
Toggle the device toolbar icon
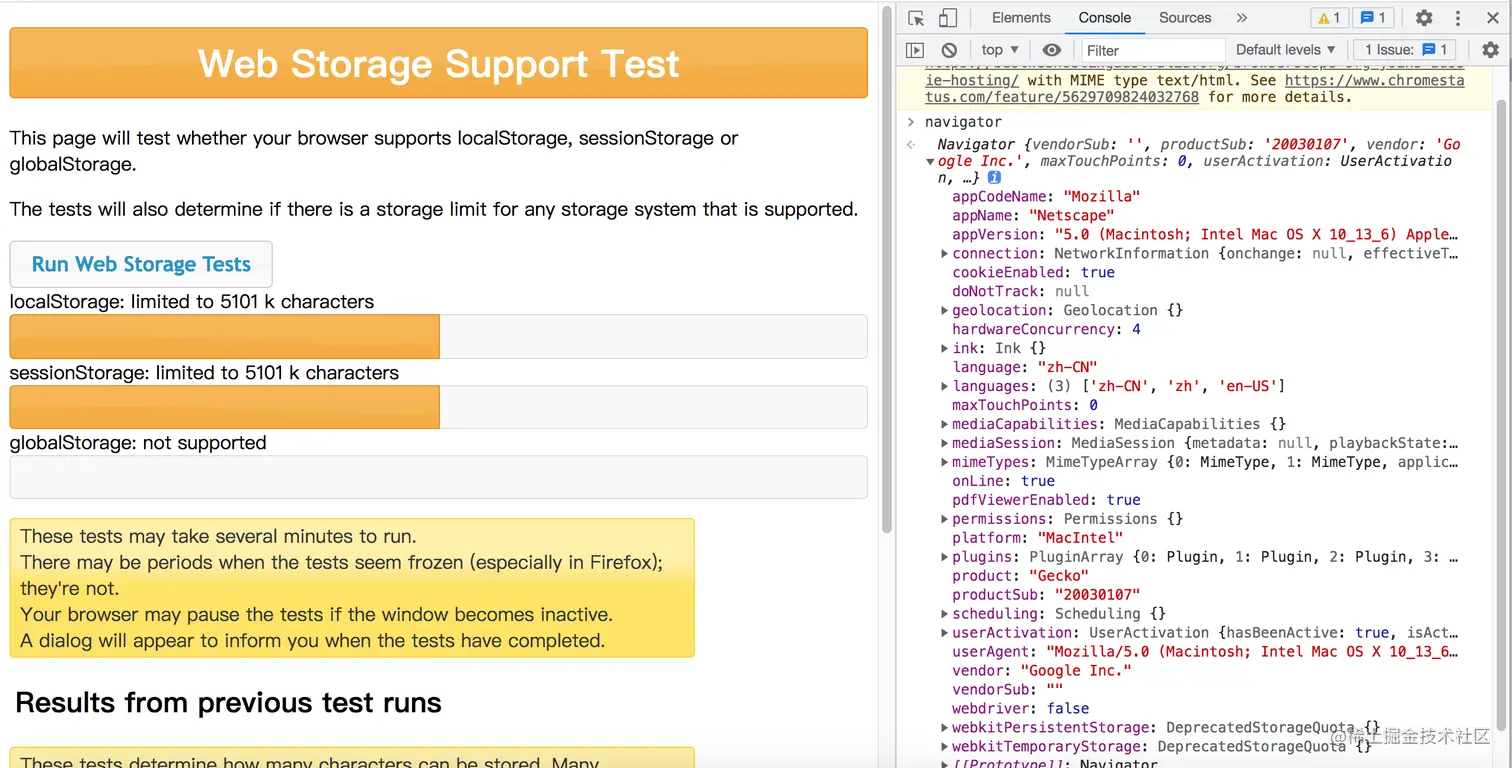pyautogui.click(x=947, y=18)
